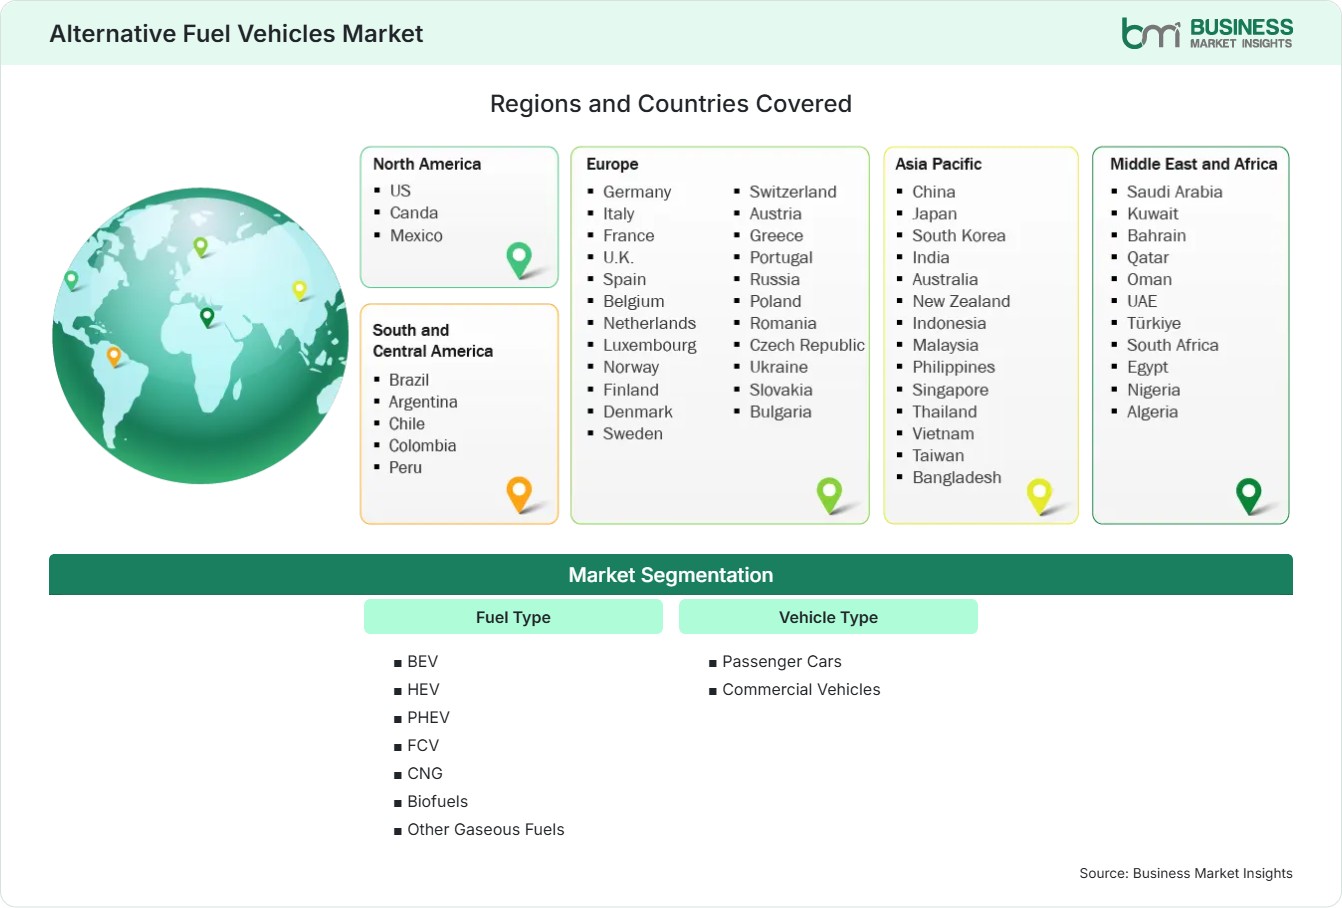Image resolution: width=1342 pixels, height=908 pixels.
Task: Click the globe illustration
Action: coord(201,336)
